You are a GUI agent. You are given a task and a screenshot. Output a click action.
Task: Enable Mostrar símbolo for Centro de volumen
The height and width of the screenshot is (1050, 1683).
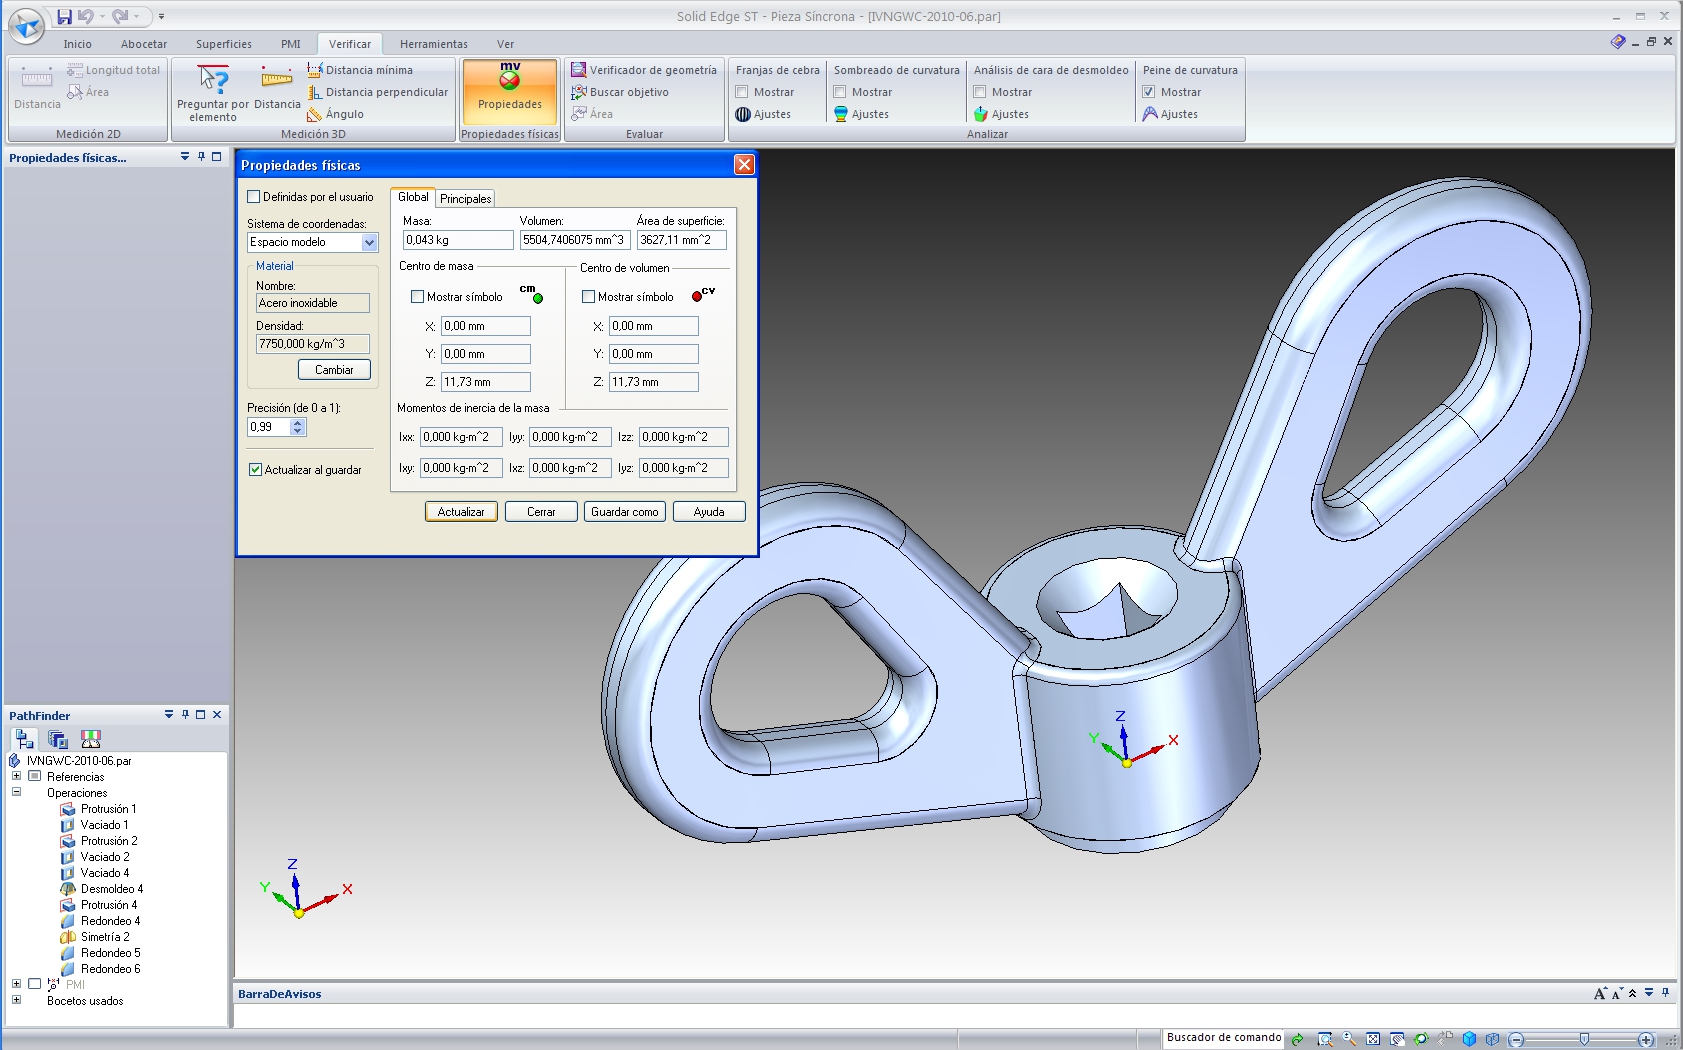(588, 297)
